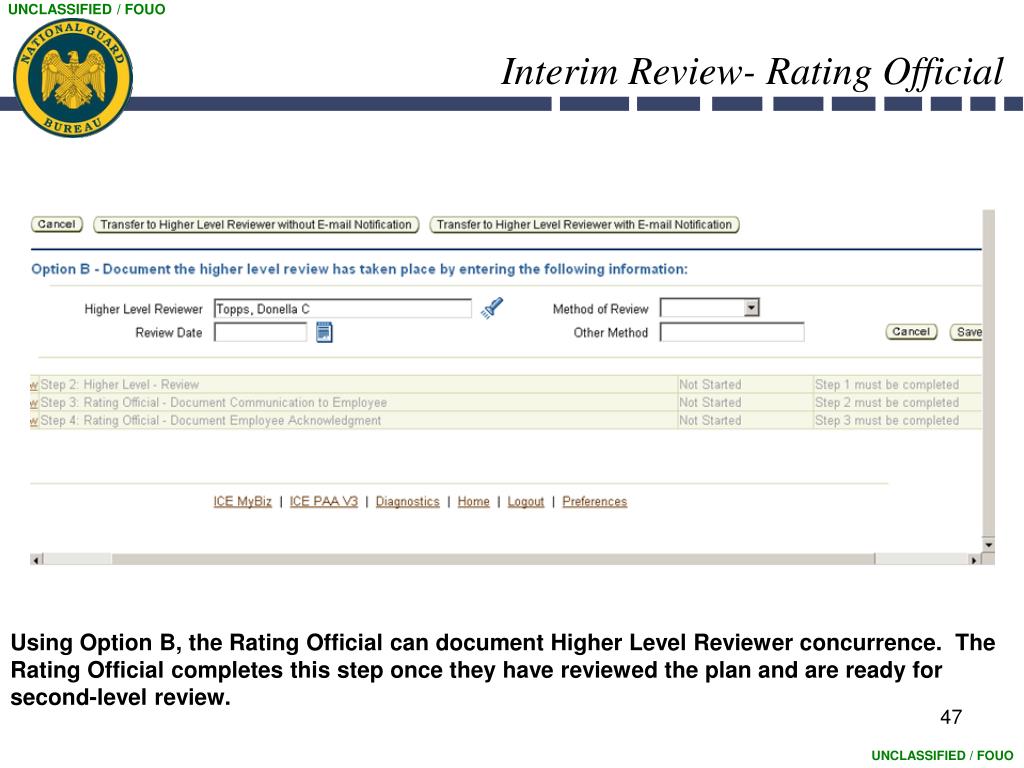Click the flashlight search icon beside Higher Level Reviewer
This screenshot has height=768, width=1024.
[x=492, y=308]
